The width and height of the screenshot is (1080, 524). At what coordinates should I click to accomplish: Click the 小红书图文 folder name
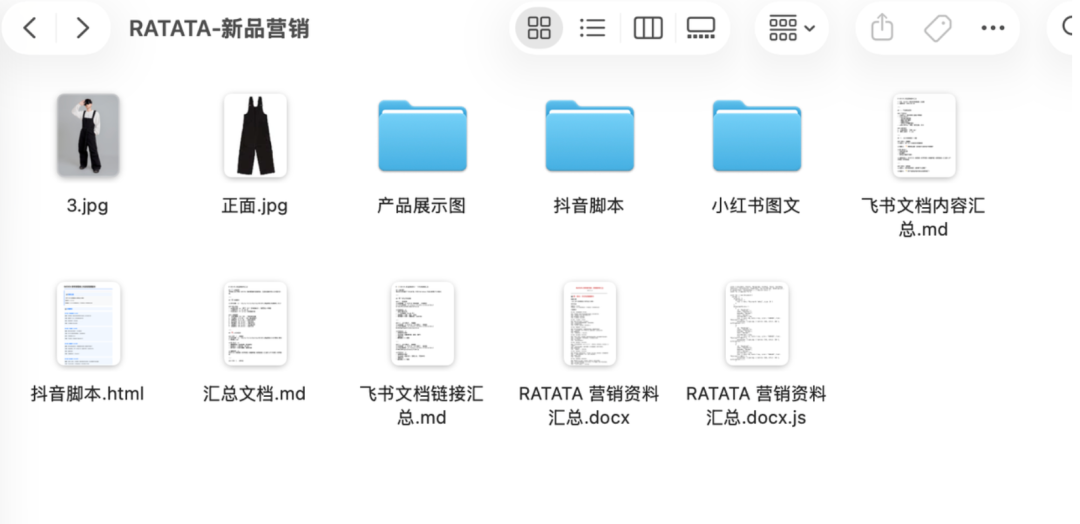[x=756, y=205]
